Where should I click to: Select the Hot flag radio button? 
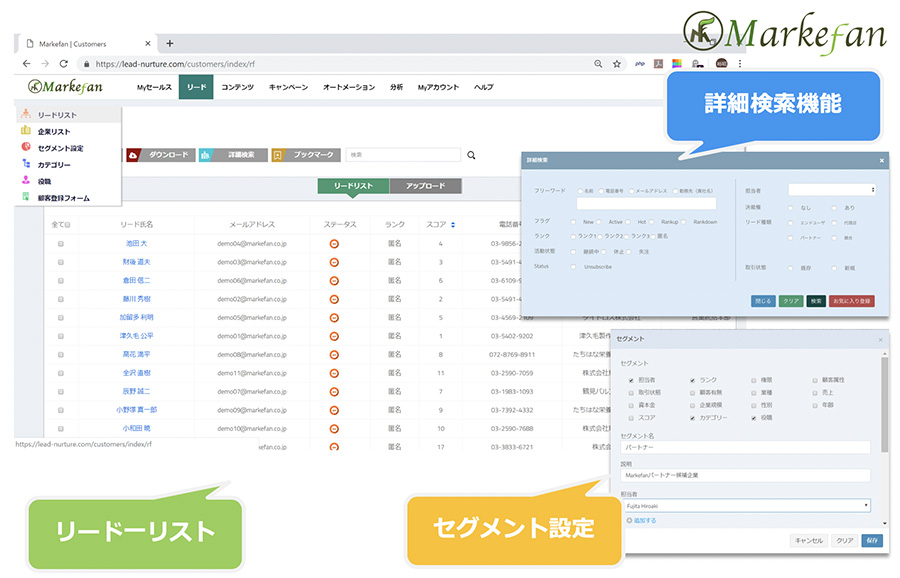[628, 221]
